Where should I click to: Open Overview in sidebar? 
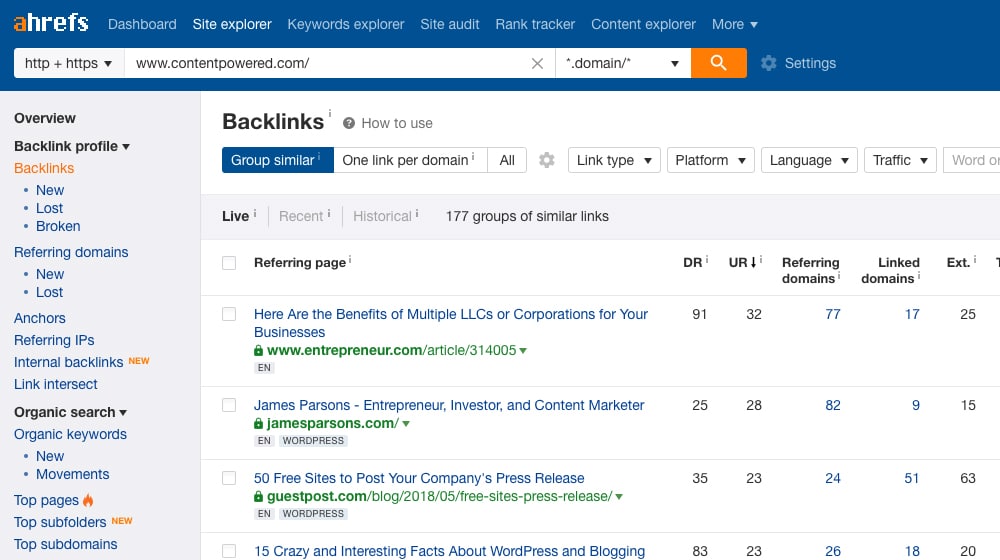pyautogui.click(x=45, y=118)
